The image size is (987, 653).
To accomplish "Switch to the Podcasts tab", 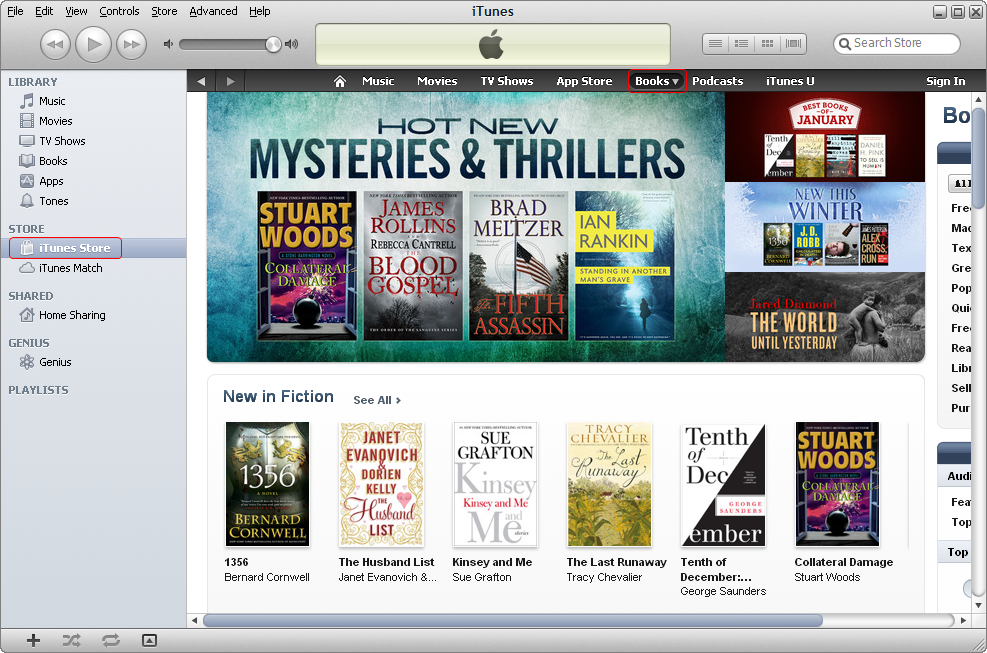I will point(718,81).
